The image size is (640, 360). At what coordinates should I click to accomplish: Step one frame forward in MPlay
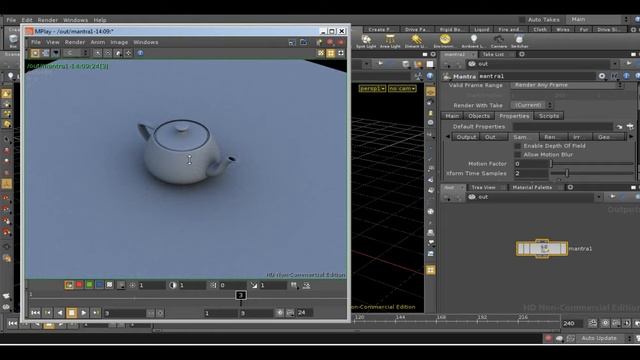tap(96, 313)
